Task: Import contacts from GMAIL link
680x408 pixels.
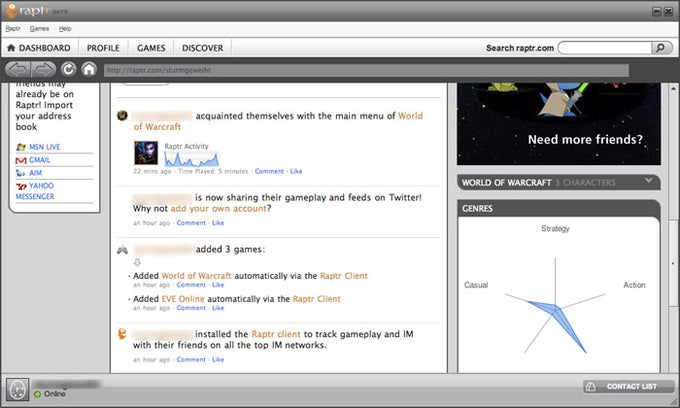Action: (39, 160)
